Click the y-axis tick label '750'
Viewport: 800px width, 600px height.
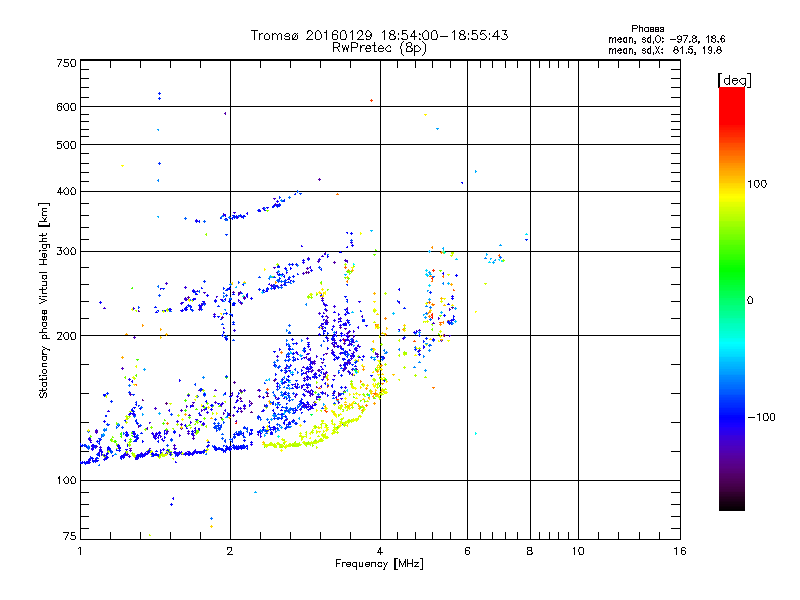pos(66,63)
